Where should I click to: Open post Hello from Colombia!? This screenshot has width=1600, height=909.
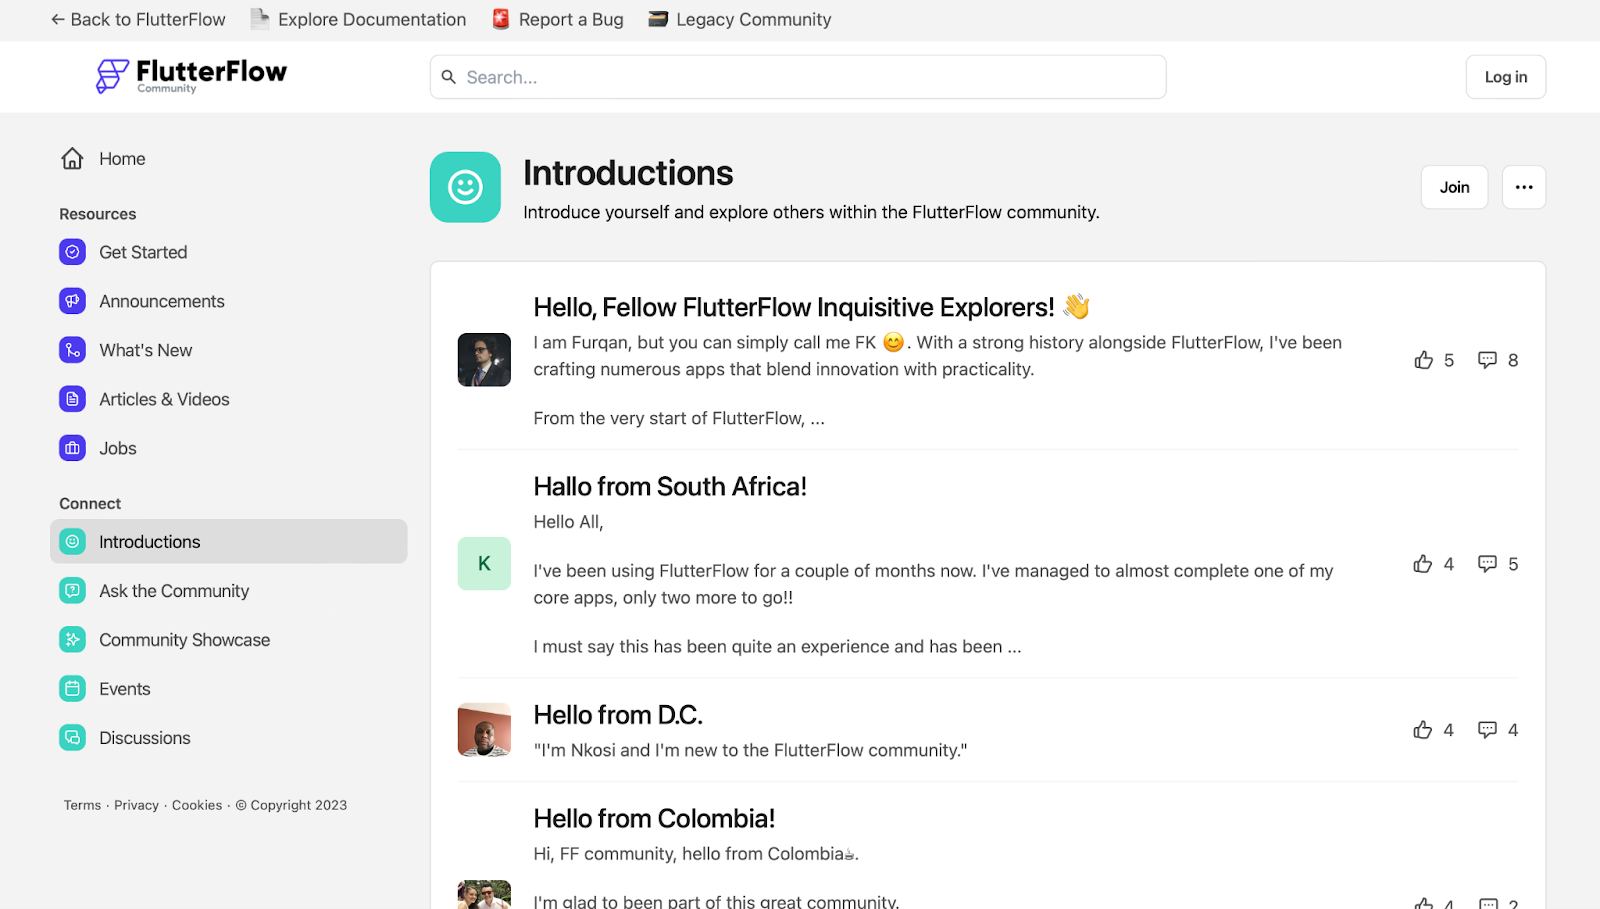click(x=654, y=818)
